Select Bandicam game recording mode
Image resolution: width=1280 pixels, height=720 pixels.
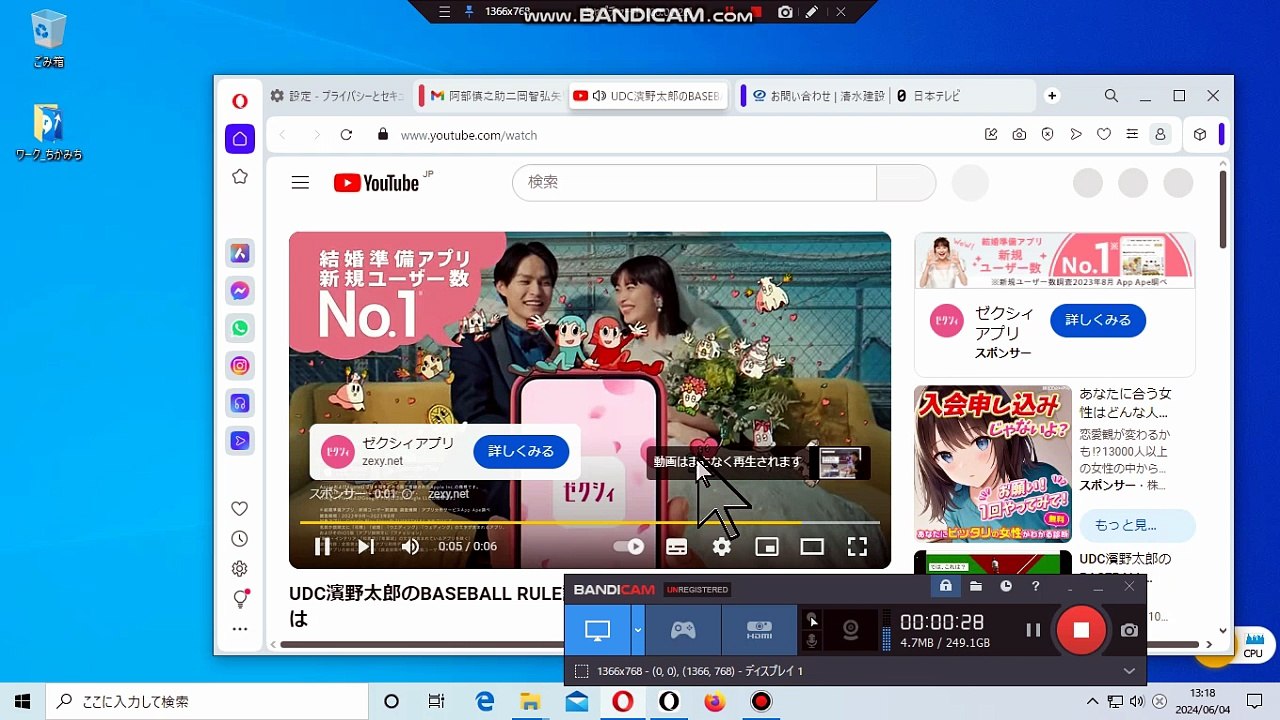coord(683,630)
